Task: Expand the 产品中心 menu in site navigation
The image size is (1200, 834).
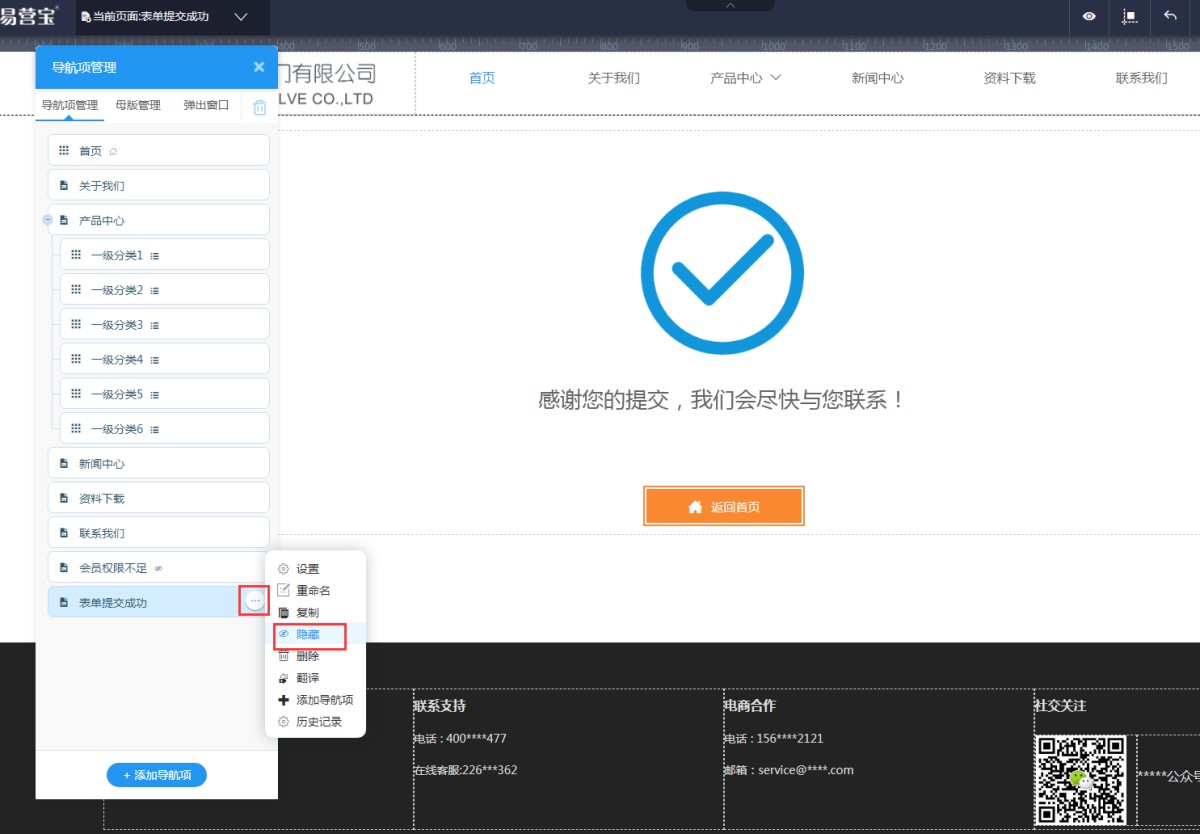Action: 745,78
